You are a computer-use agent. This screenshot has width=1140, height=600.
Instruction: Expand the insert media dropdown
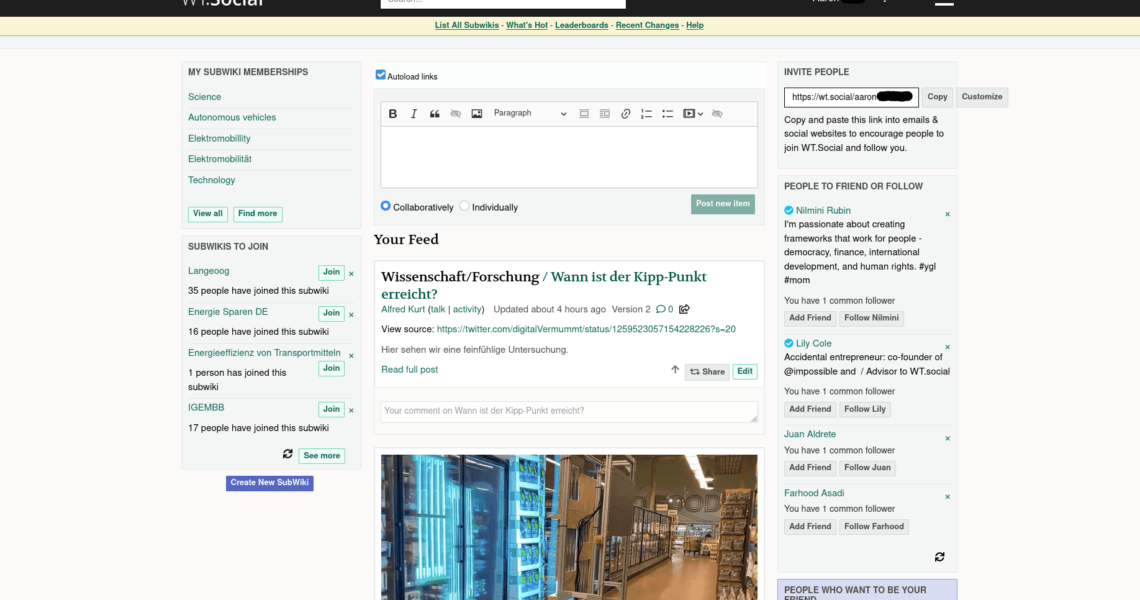tap(693, 114)
